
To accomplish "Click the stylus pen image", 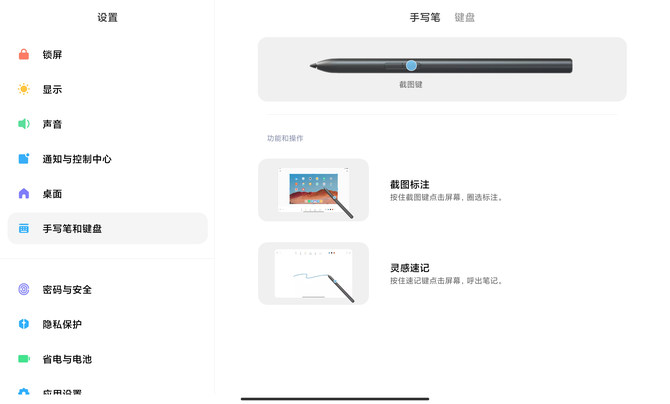I will [x=441, y=65].
